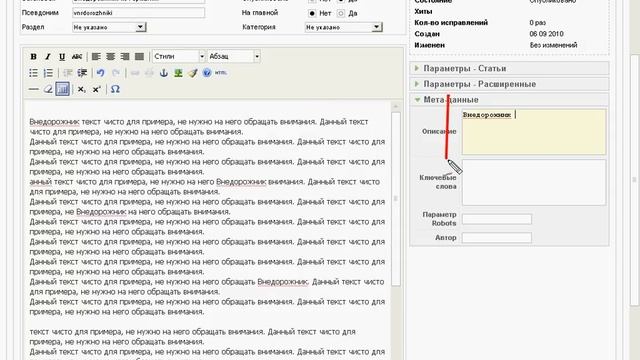
Task: Redo the last undone edit
Action: pyautogui.click(x=116, y=73)
